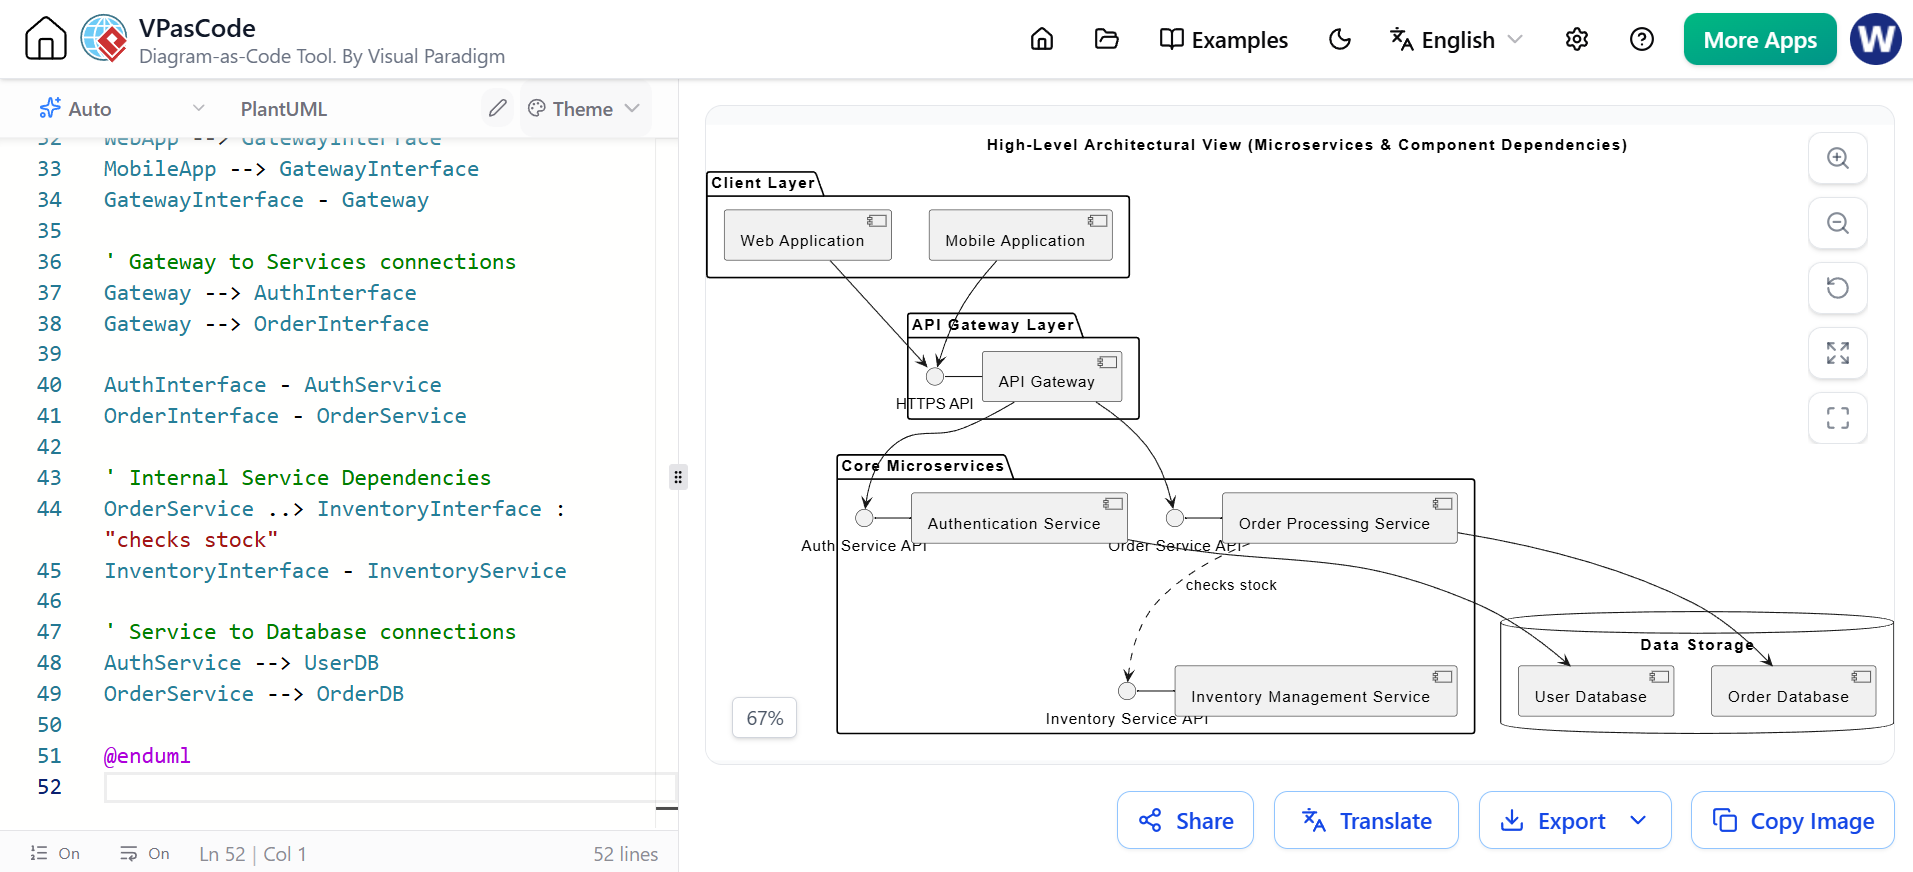Viewport: 1913px width, 872px height.
Task: Click the Client Layer package label
Action: click(x=763, y=183)
